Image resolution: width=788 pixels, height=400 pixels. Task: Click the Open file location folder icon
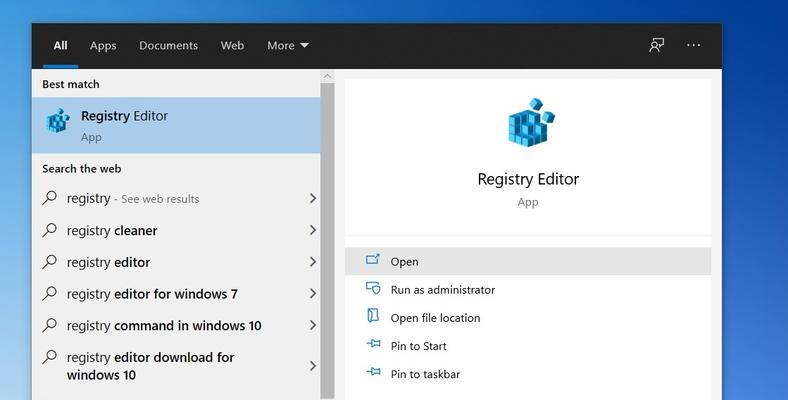click(373, 316)
